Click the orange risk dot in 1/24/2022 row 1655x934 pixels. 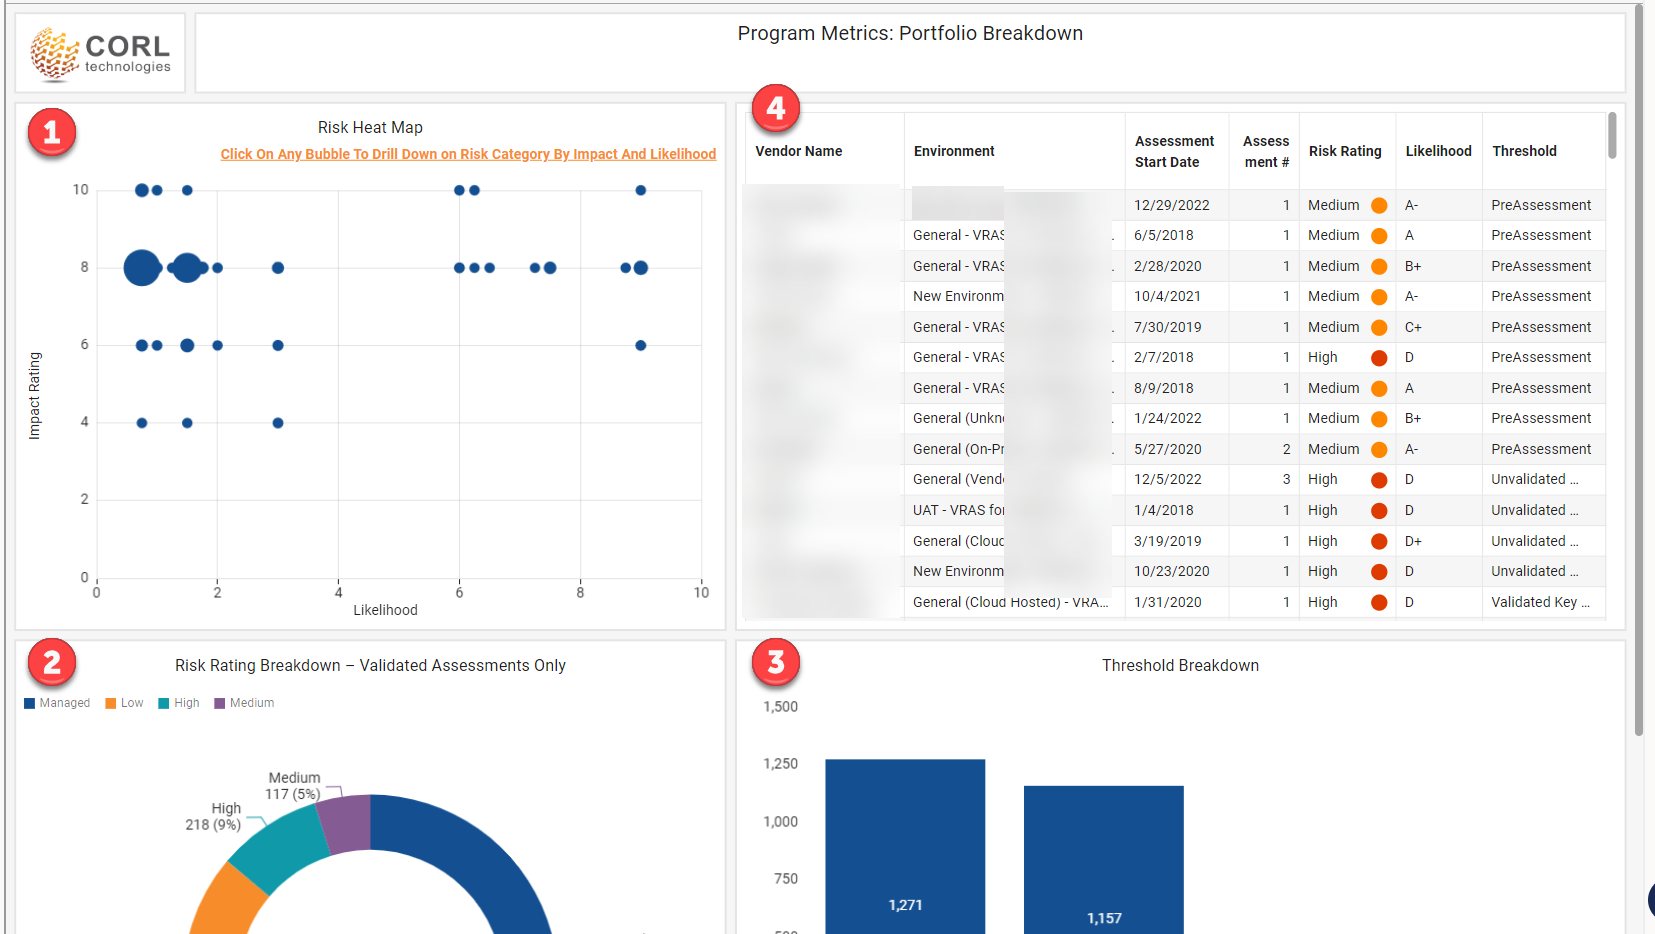tap(1379, 419)
